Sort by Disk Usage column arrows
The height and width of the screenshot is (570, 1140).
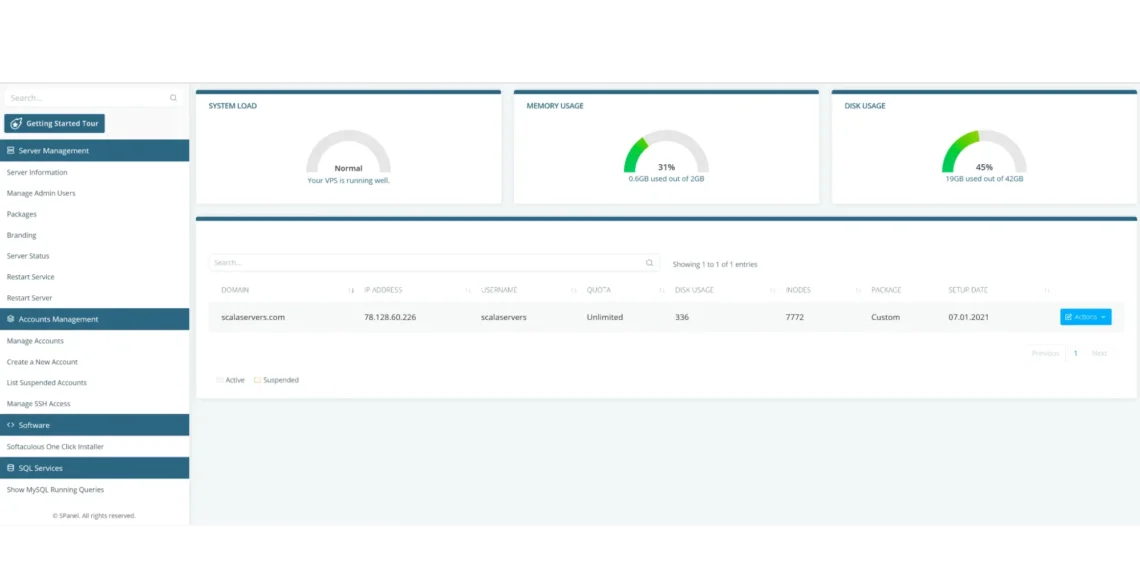coord(773,290)
